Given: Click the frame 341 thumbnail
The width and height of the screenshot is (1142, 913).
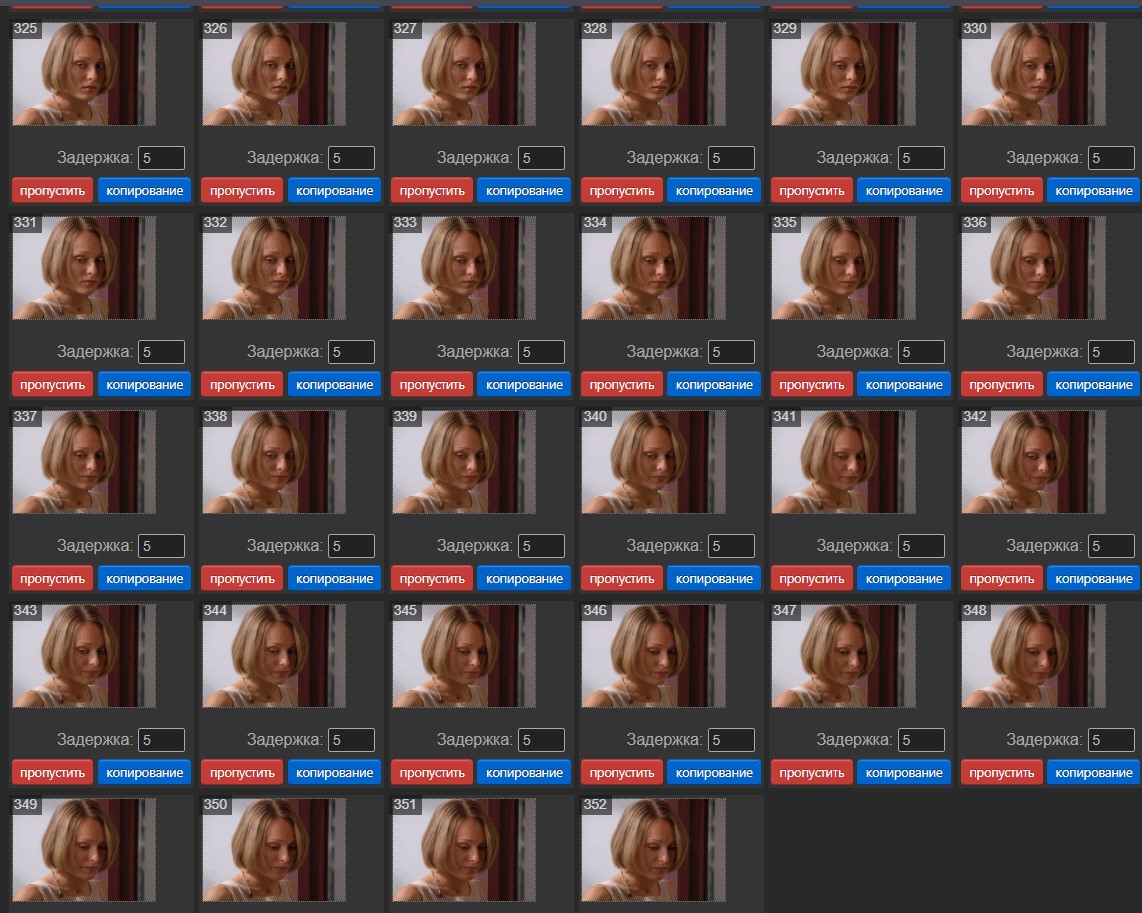Looking at the screenshot, I should click(843, 462).
